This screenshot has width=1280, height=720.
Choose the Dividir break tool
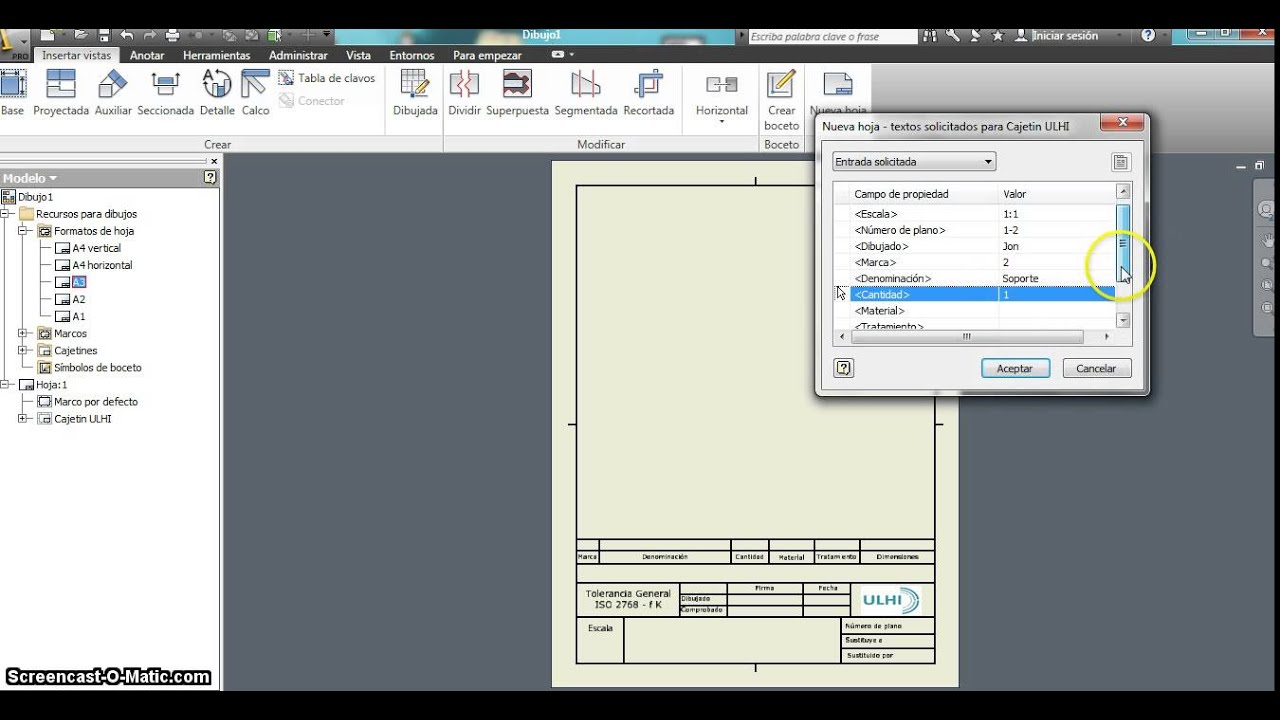coord(464,93)
